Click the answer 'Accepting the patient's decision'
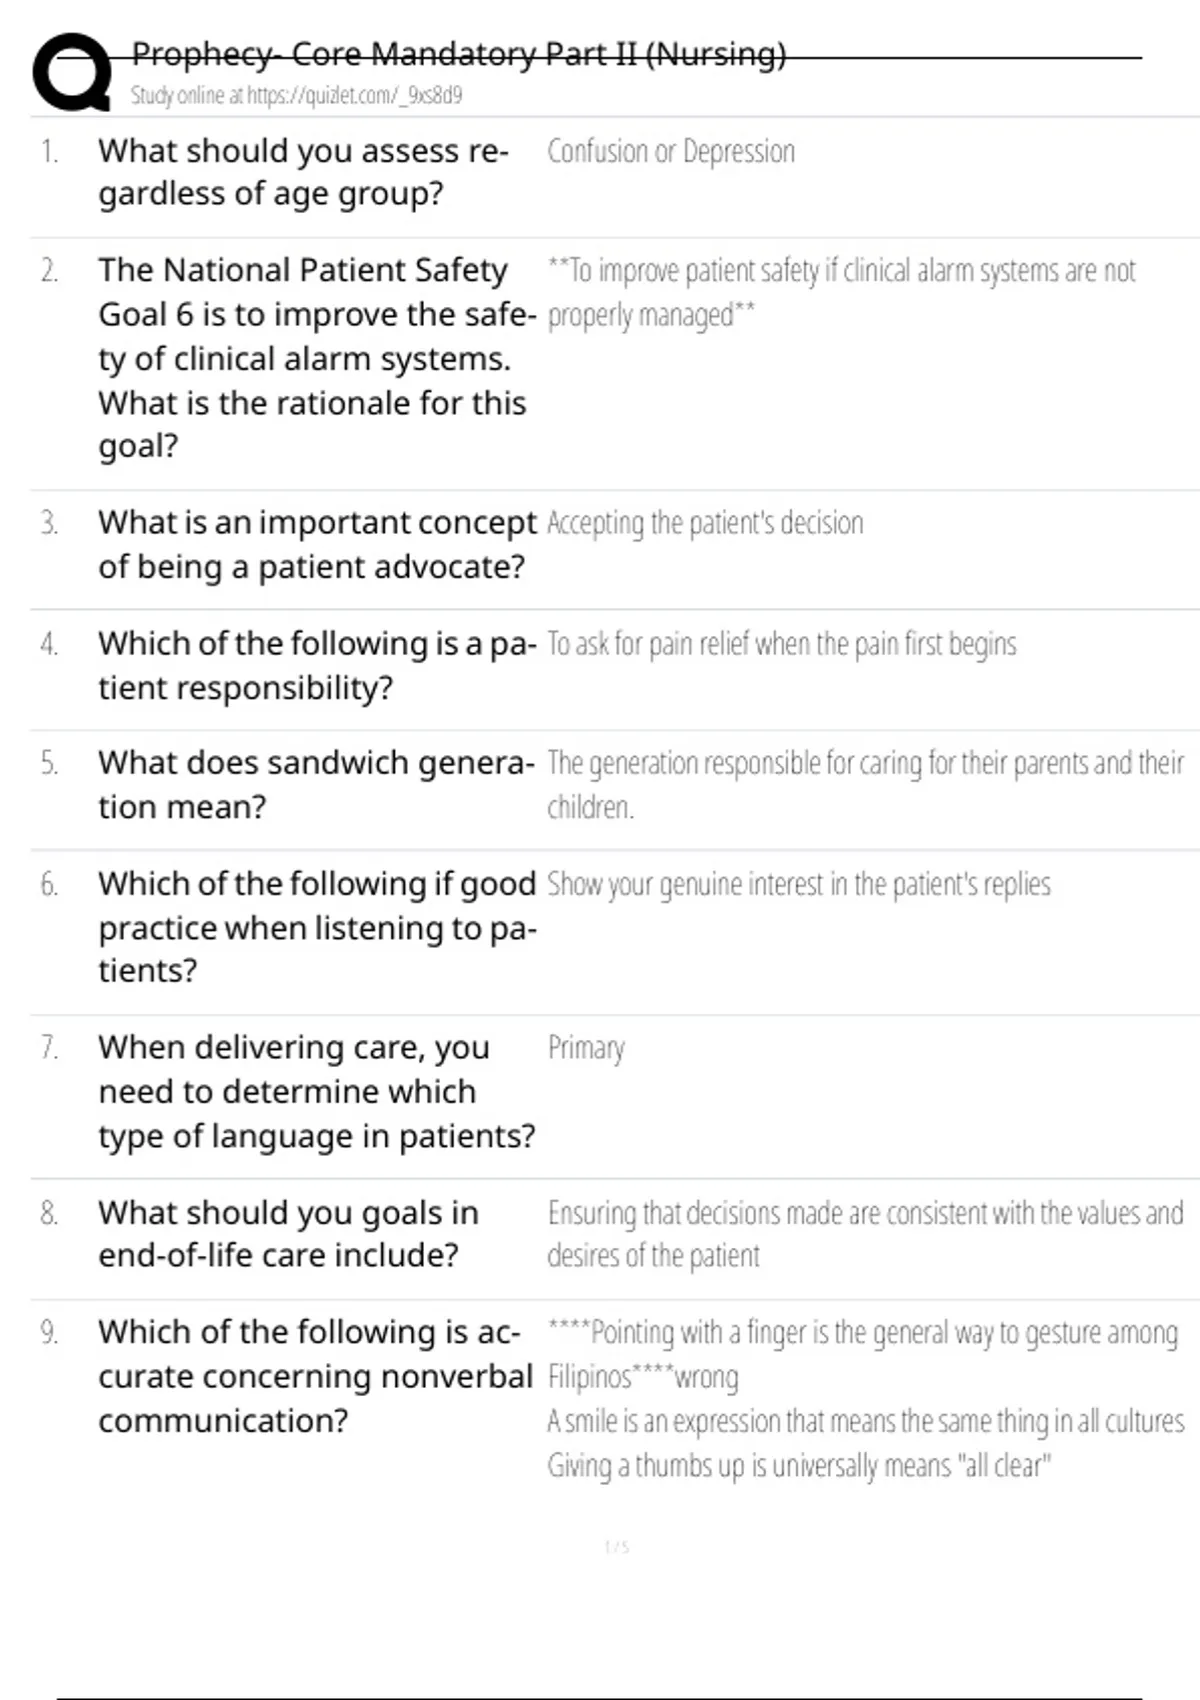The image size is (1200, 1700). [x=704, y=523]
